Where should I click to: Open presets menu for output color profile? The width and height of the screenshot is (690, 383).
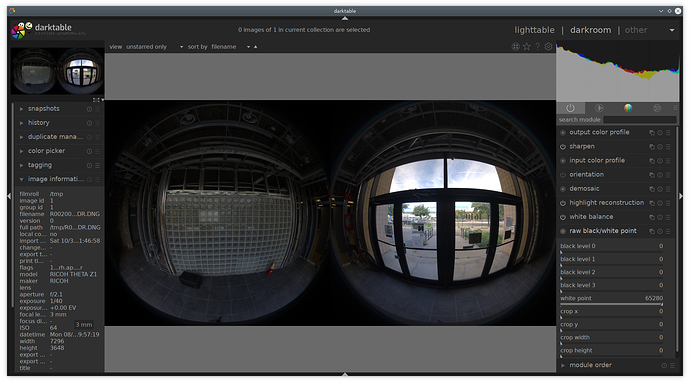click(x=668, y=133)
